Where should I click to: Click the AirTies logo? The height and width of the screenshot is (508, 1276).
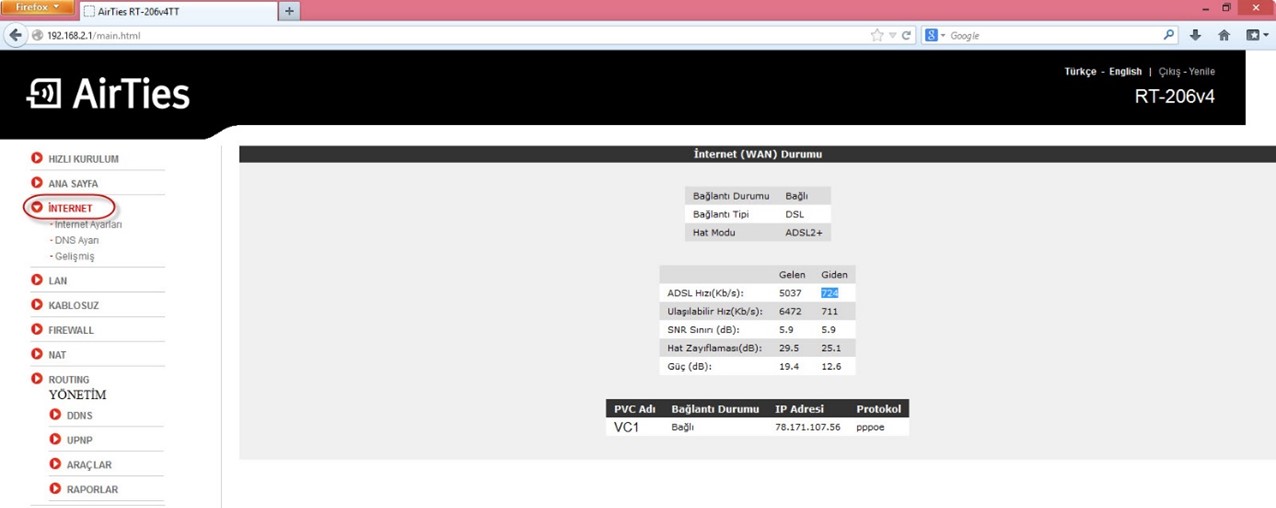tap(108, 93)
